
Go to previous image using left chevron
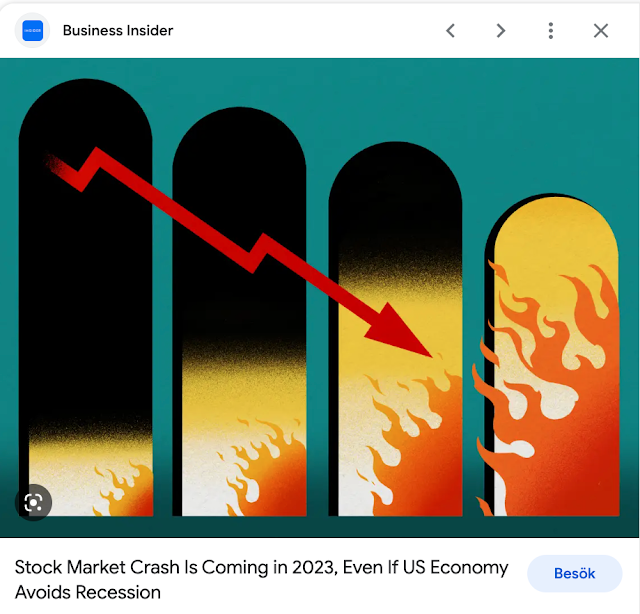pyautogui.click(x=451, y=31)
